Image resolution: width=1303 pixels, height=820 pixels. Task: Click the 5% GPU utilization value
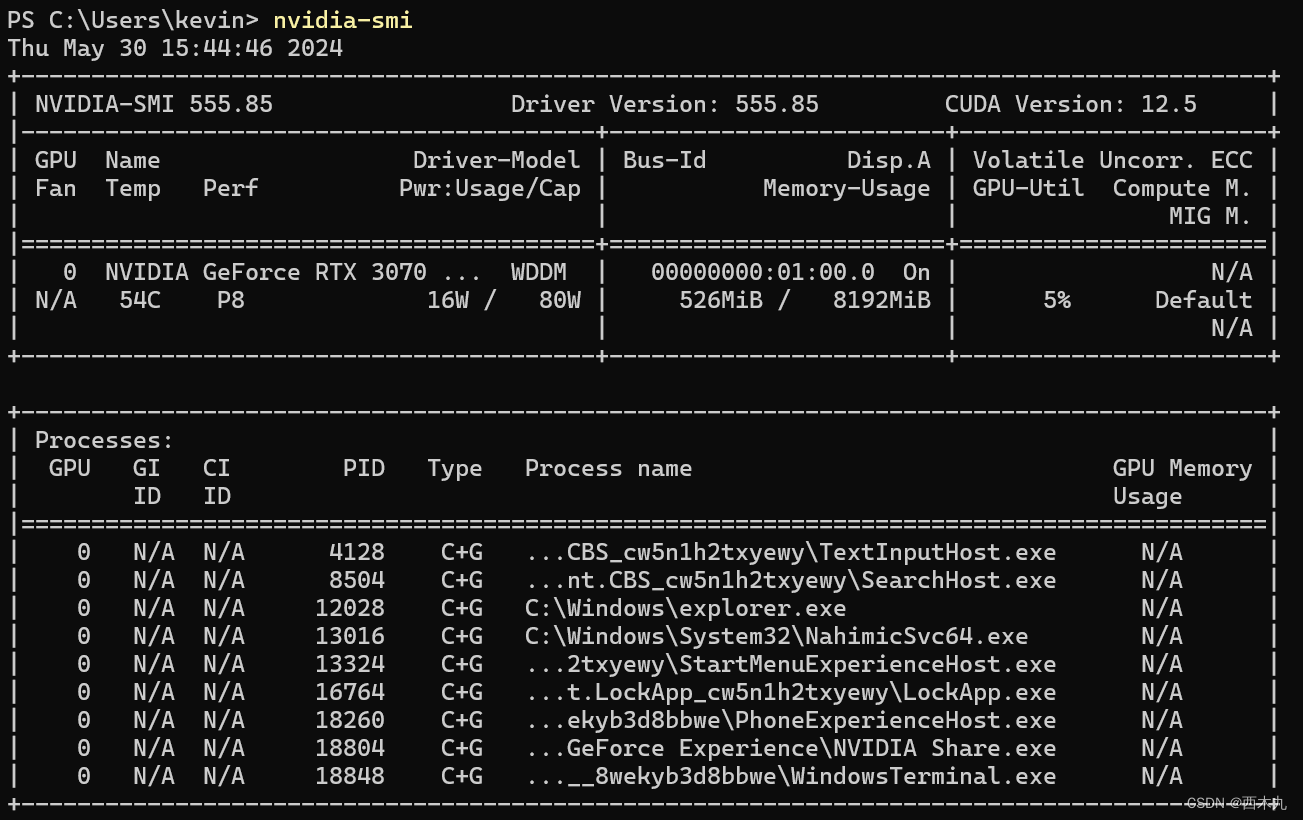click(1056, 300)
